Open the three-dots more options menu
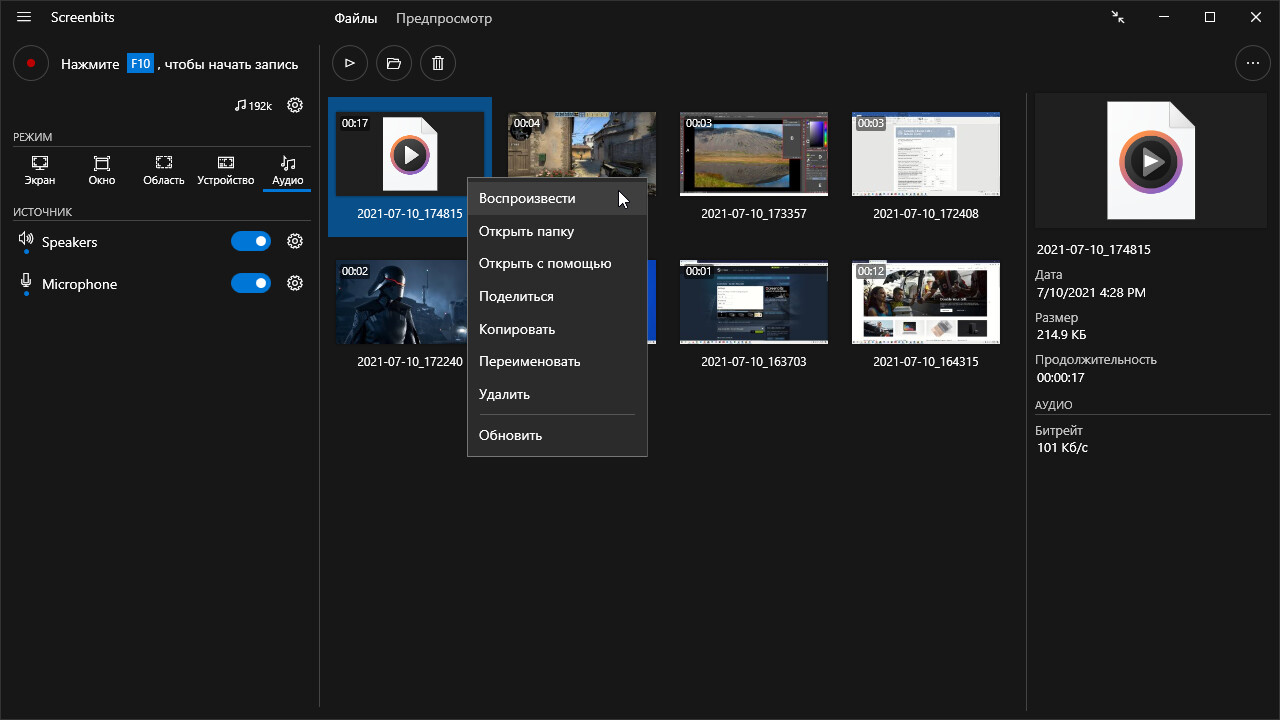Image resolution: width=1280 pixels, height=720 pixels. pos(1253,63)
